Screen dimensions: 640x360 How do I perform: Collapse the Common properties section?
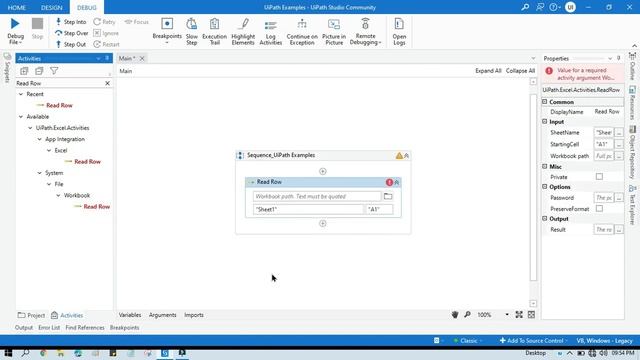tap(544, 102)
